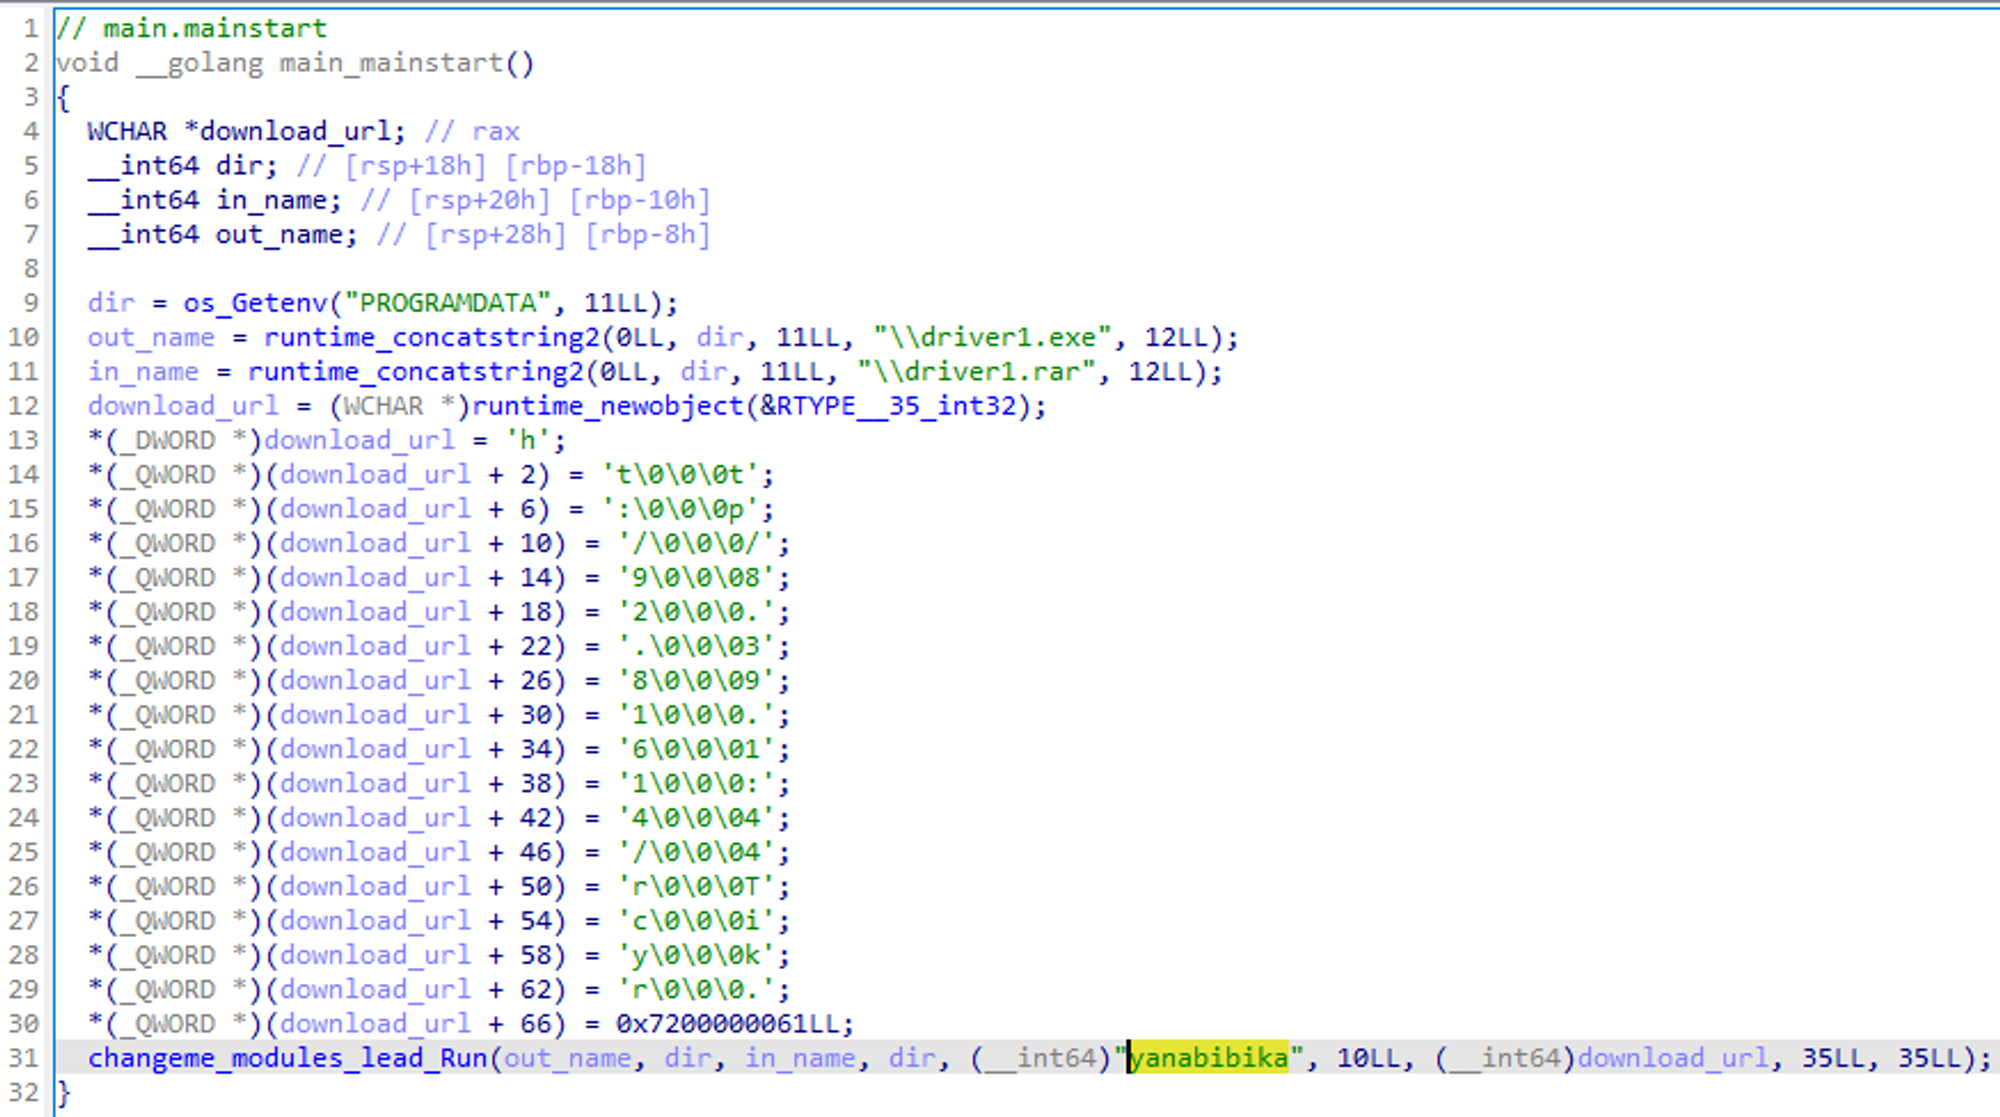Click os_Getenv function name
This screenshot has height=1117, width=2000.
pyautogui.click(x=255, y=303)
